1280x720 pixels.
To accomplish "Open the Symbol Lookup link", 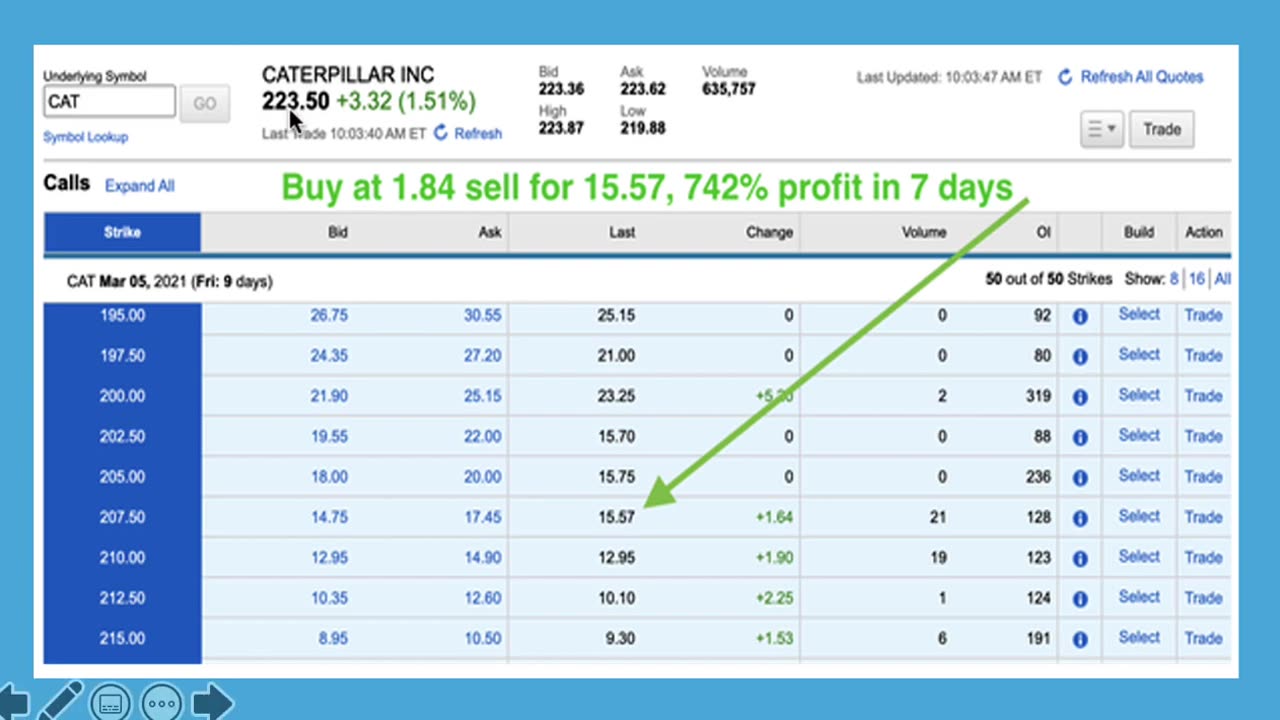I will (85, 137).
